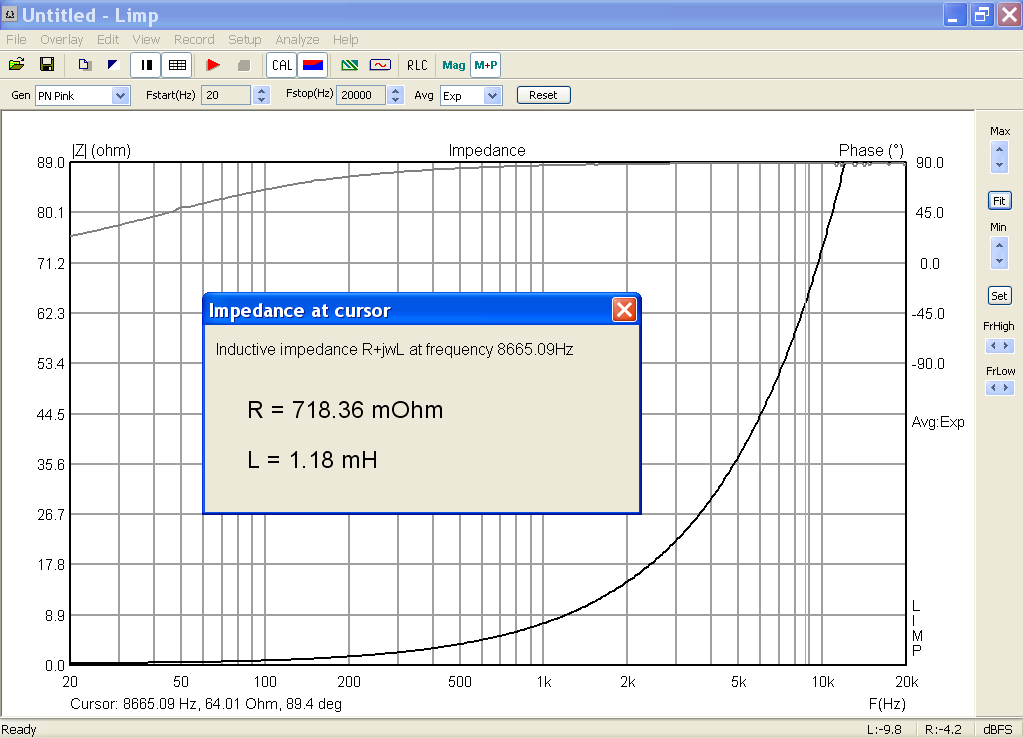Start recording with the red play arrow
This screenshot has height=738, width=1023.
pyautogui.click(x=213, y=65)
